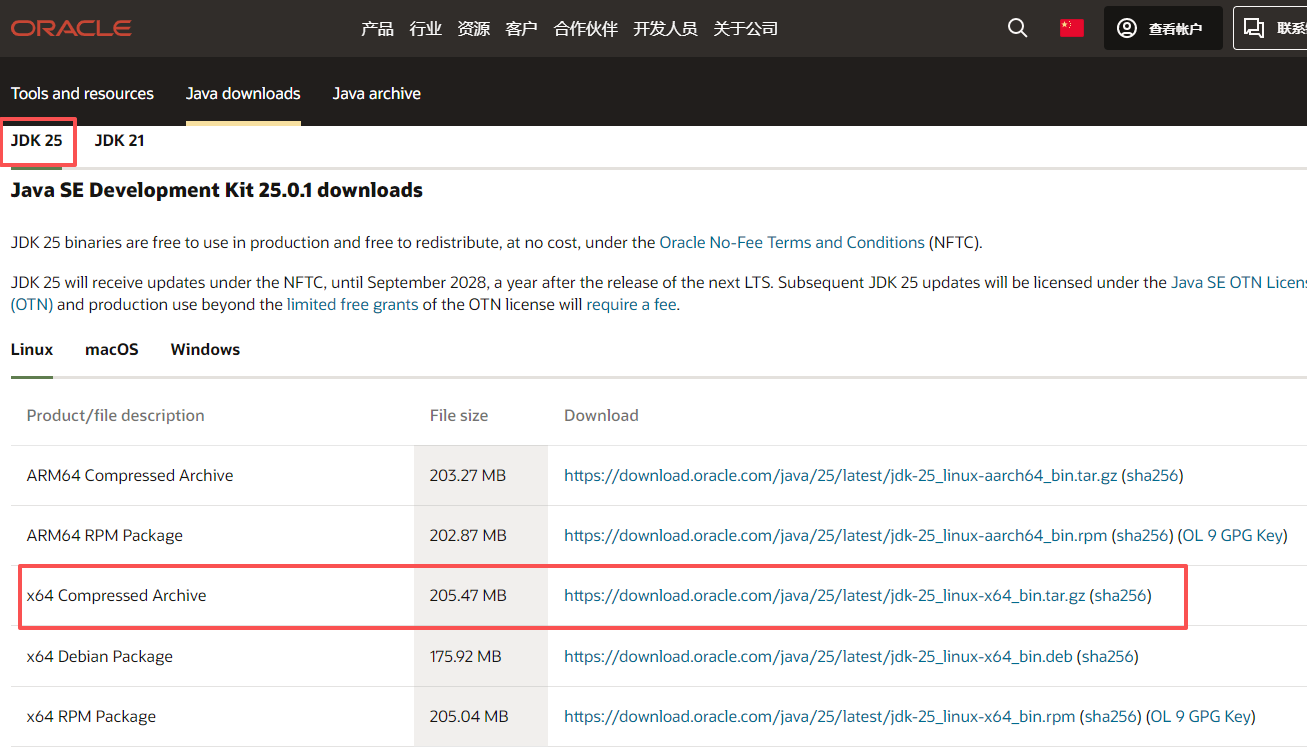This screenshot has height=750, width=1307.
Task: Switch to Tools and resources tab
Action: [x=82, y=93]
